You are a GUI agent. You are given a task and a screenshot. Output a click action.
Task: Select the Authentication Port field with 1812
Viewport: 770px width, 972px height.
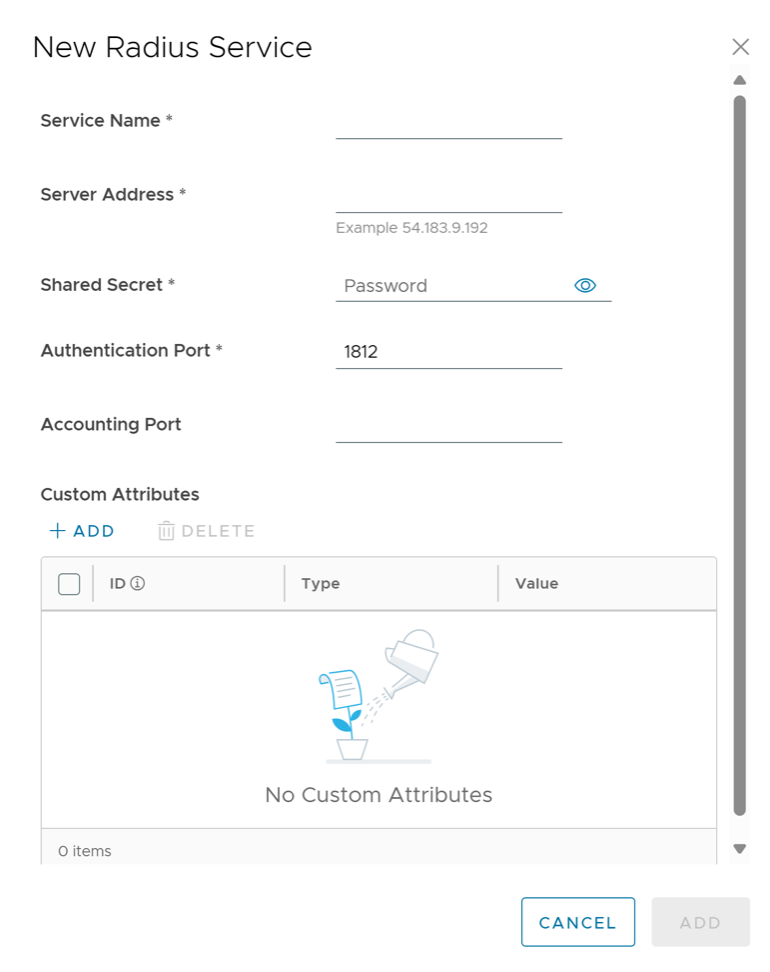tap(449, 352)
